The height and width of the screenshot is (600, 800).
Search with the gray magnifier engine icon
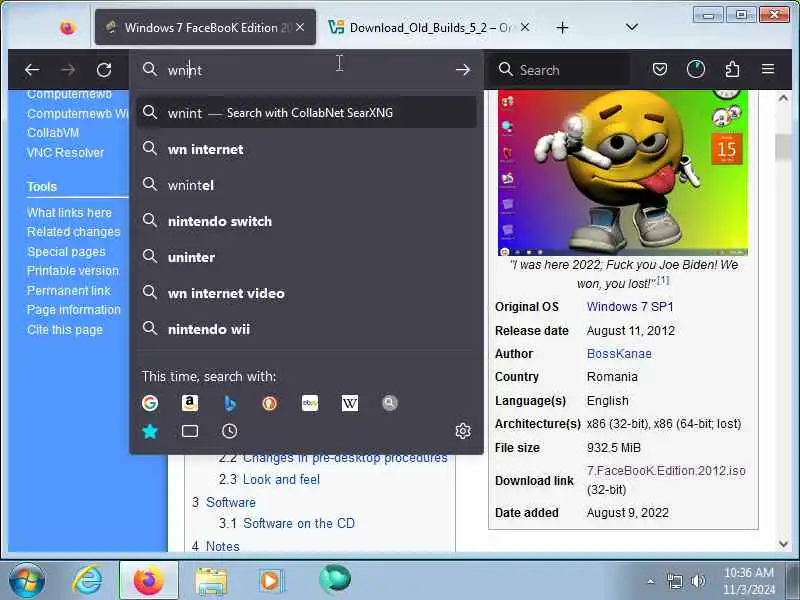389,403
